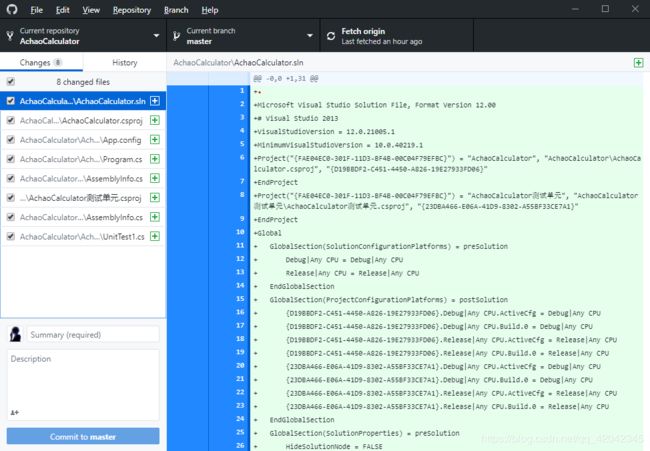
Task: Click the Description text area
Action: [x=83, y=385]
